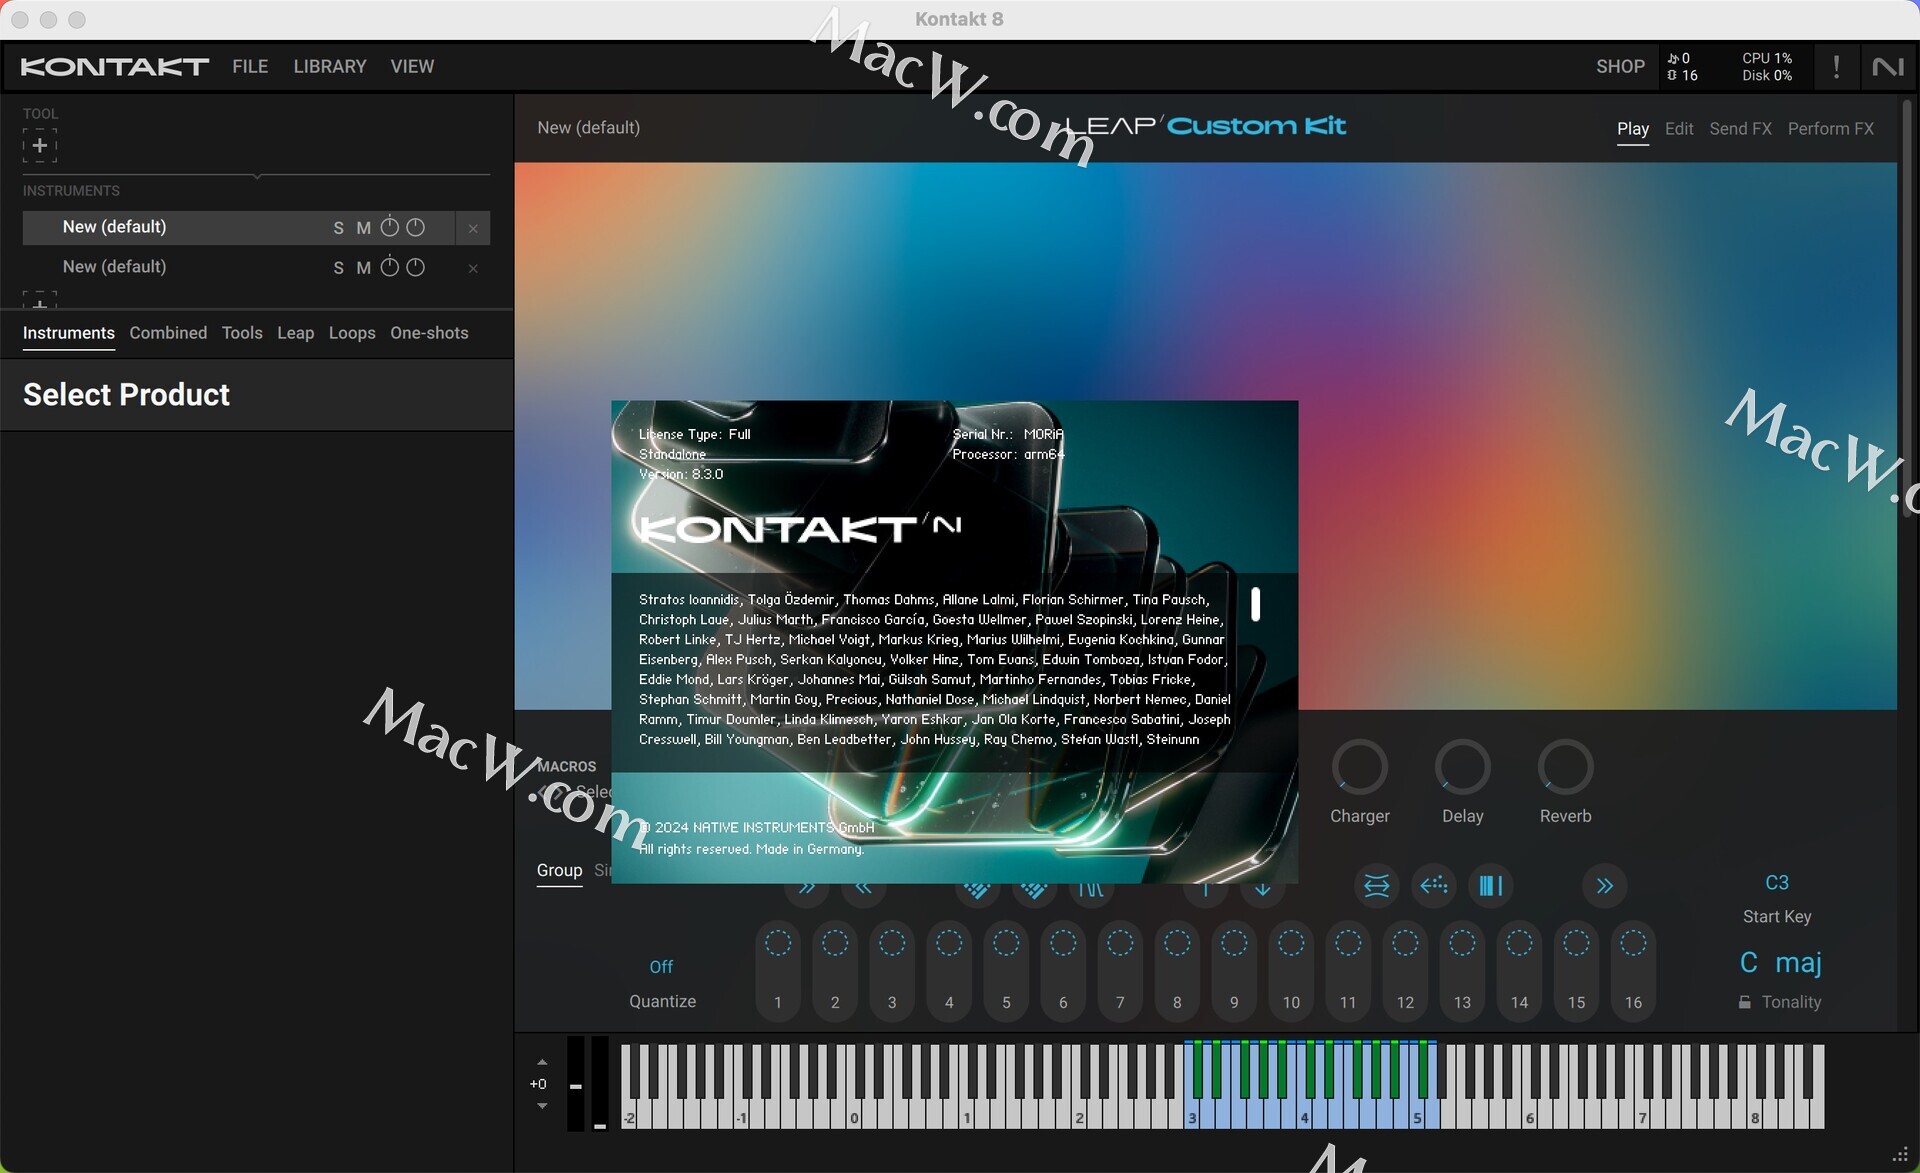Select pad 10 dotted sample slot
The image size is (1920, 1173).
(1291, 943)
